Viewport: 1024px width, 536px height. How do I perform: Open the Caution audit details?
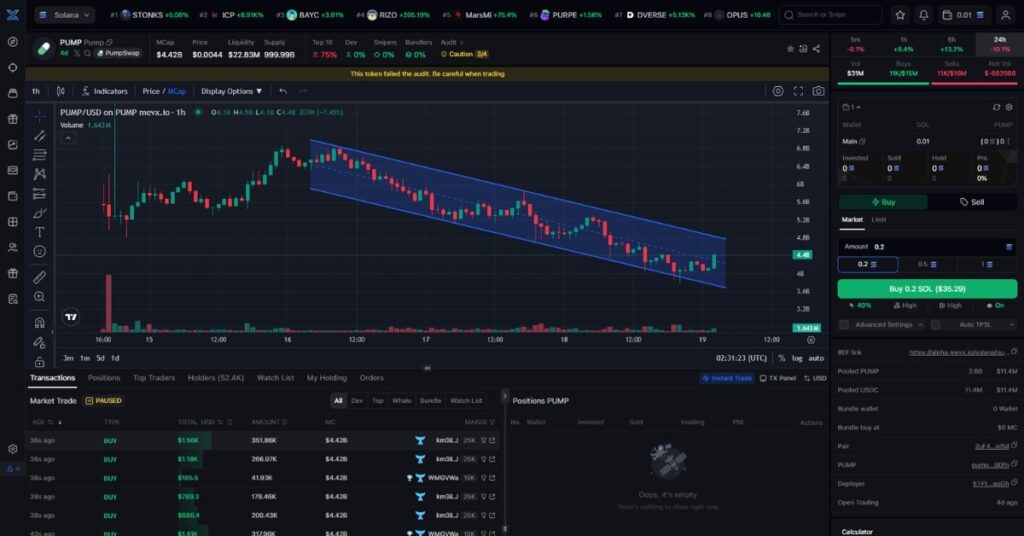point(464,54)
